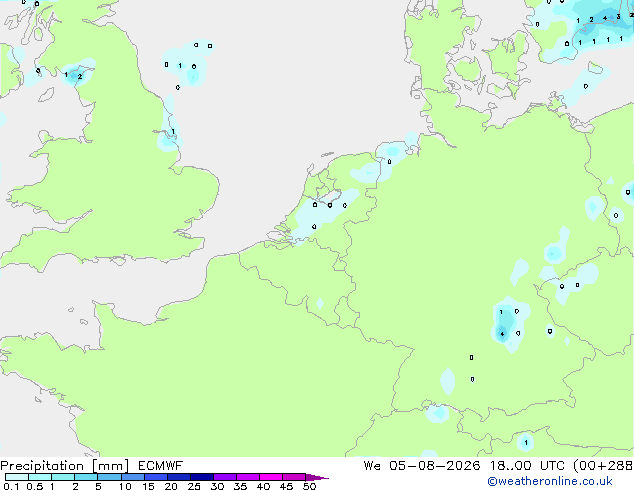Select the 20–25 mm dark blue legend swatch
634x490 pixels.
[179, 477]
